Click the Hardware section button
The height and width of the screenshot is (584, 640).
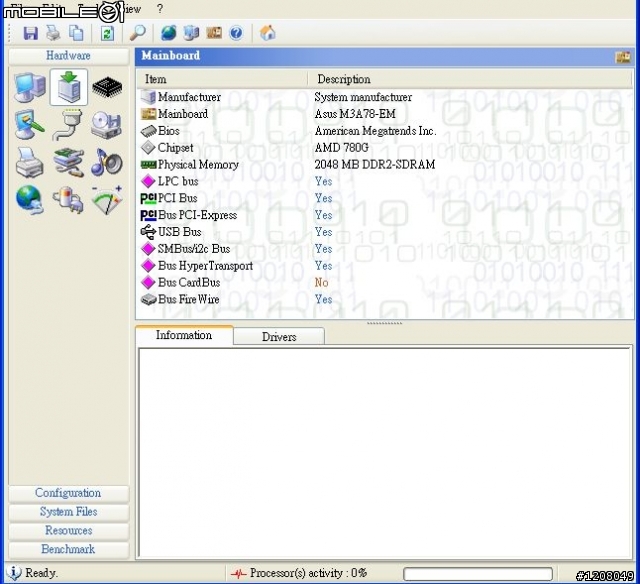69,56
